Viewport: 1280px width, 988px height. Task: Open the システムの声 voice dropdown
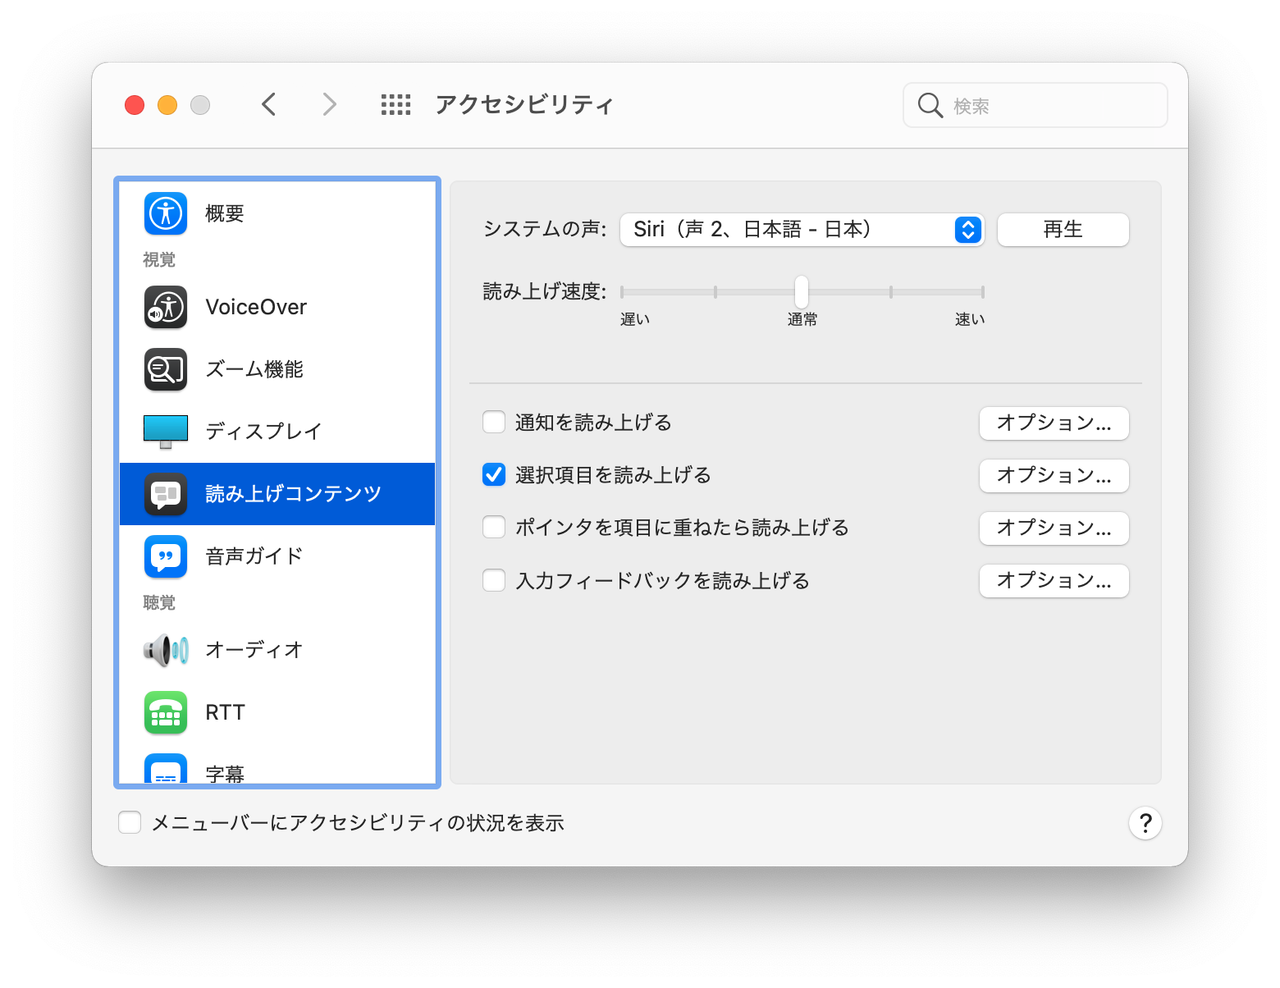(966, 229)
